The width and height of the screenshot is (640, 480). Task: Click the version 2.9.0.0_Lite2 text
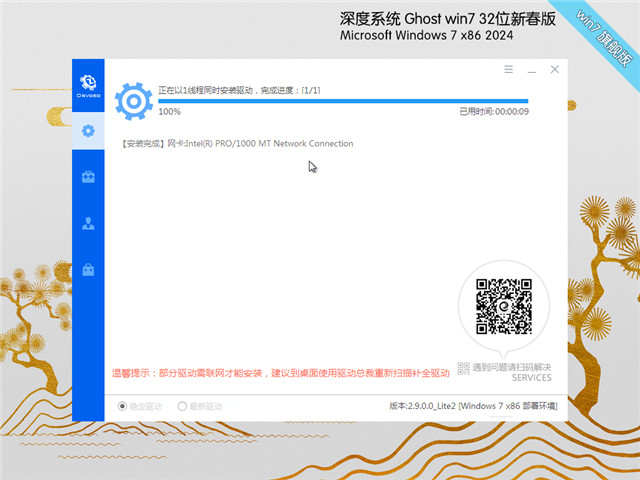(x=473, y=406)
